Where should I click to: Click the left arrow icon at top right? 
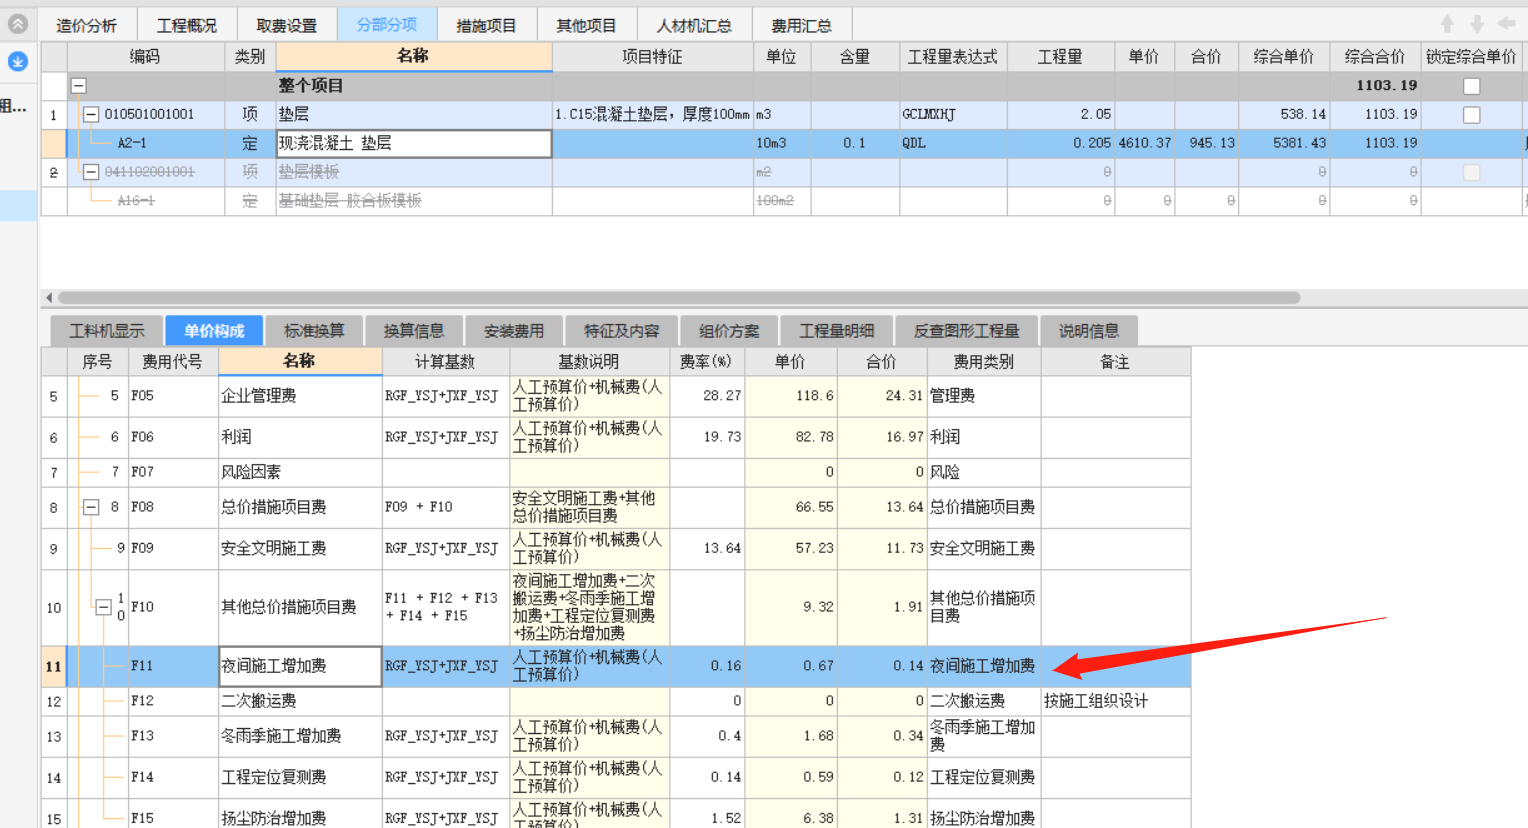click(1507, 24)
